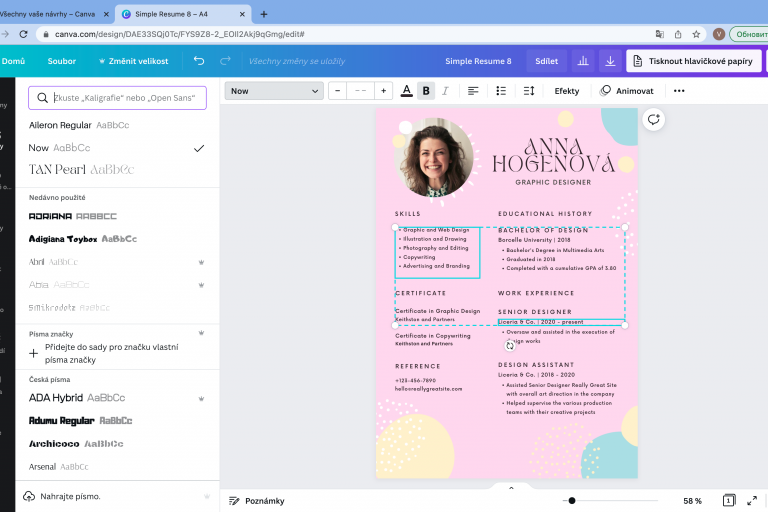Enter fullscreen presentation mode icon
768x512 pixels.
point(754,500)
